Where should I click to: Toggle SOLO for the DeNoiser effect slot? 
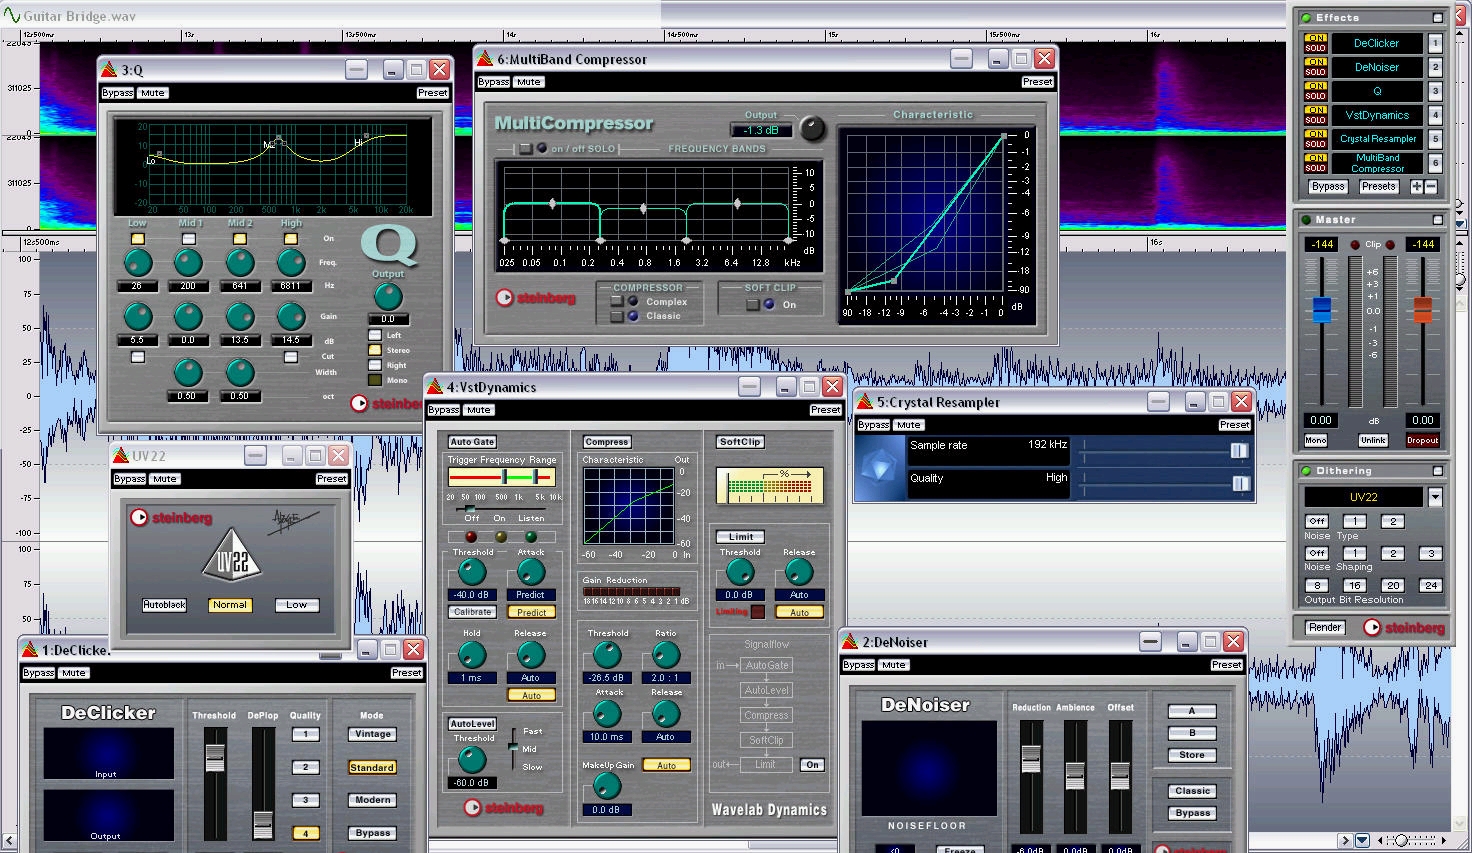[x=1315, y=72]
